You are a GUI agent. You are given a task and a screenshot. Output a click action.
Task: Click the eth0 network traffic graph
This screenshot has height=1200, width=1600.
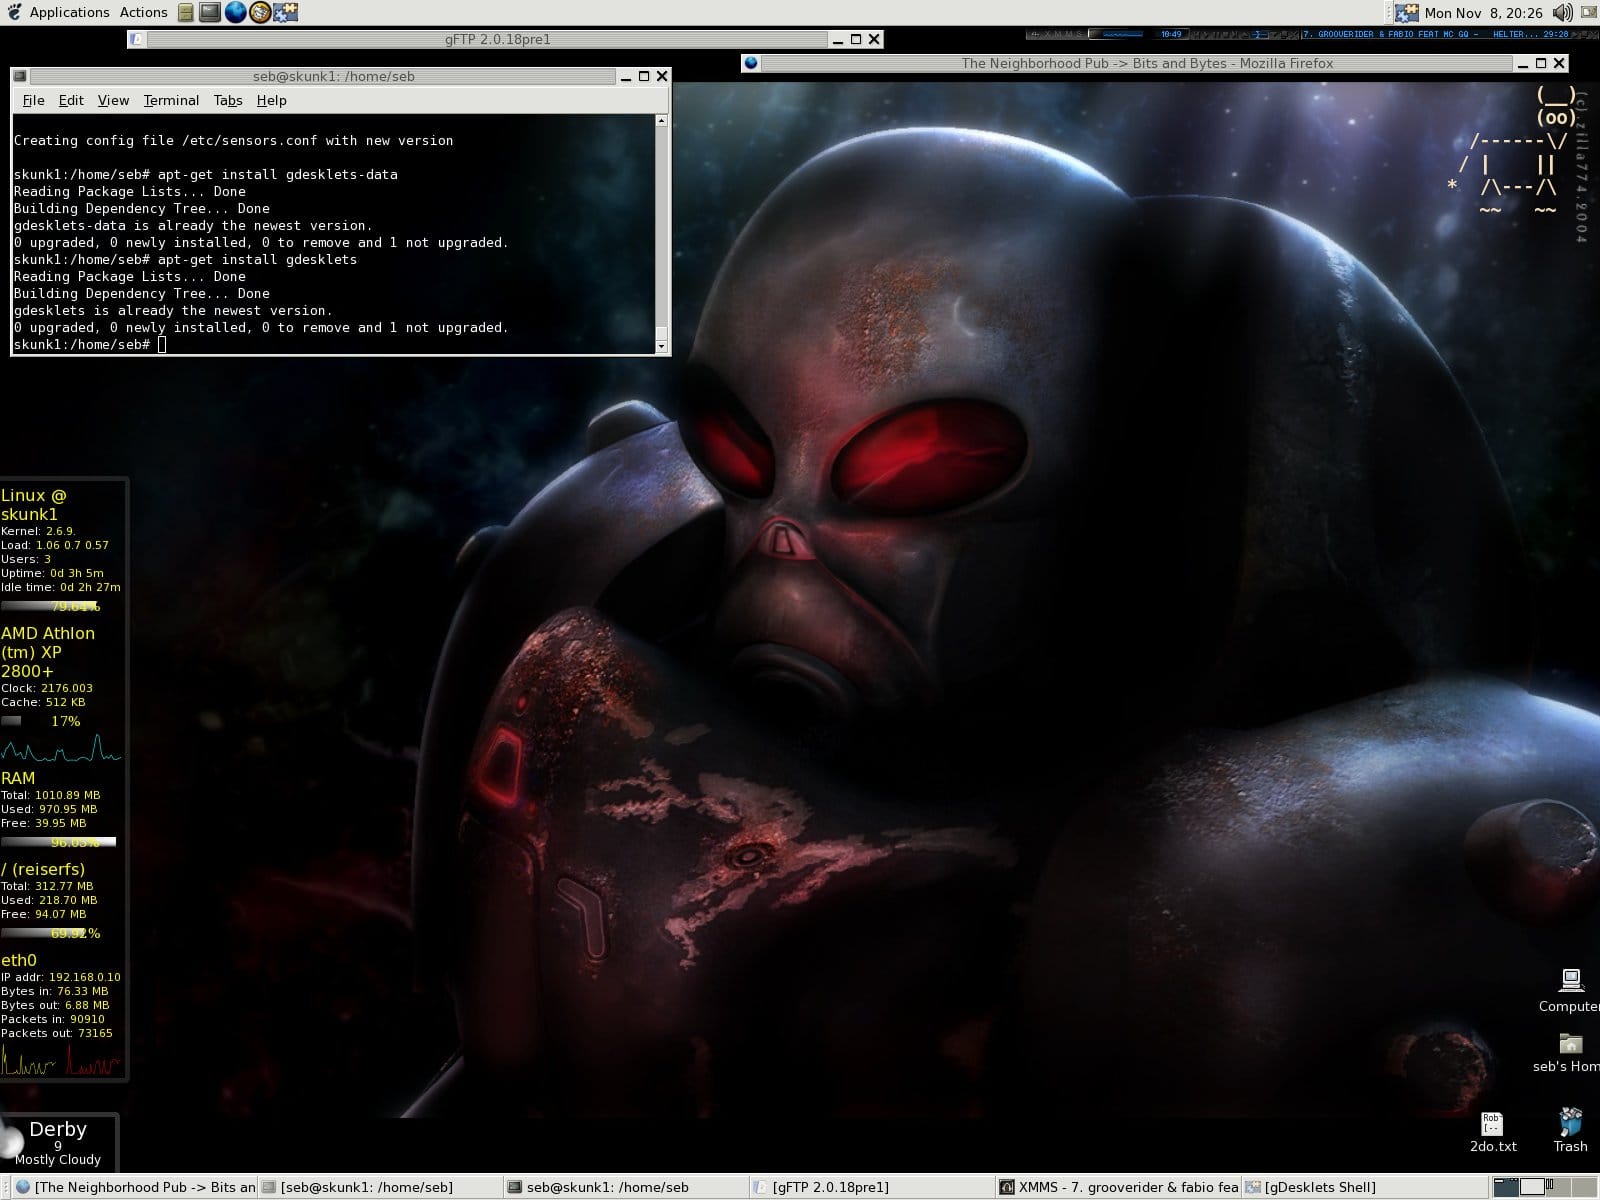click(61, 1059)
